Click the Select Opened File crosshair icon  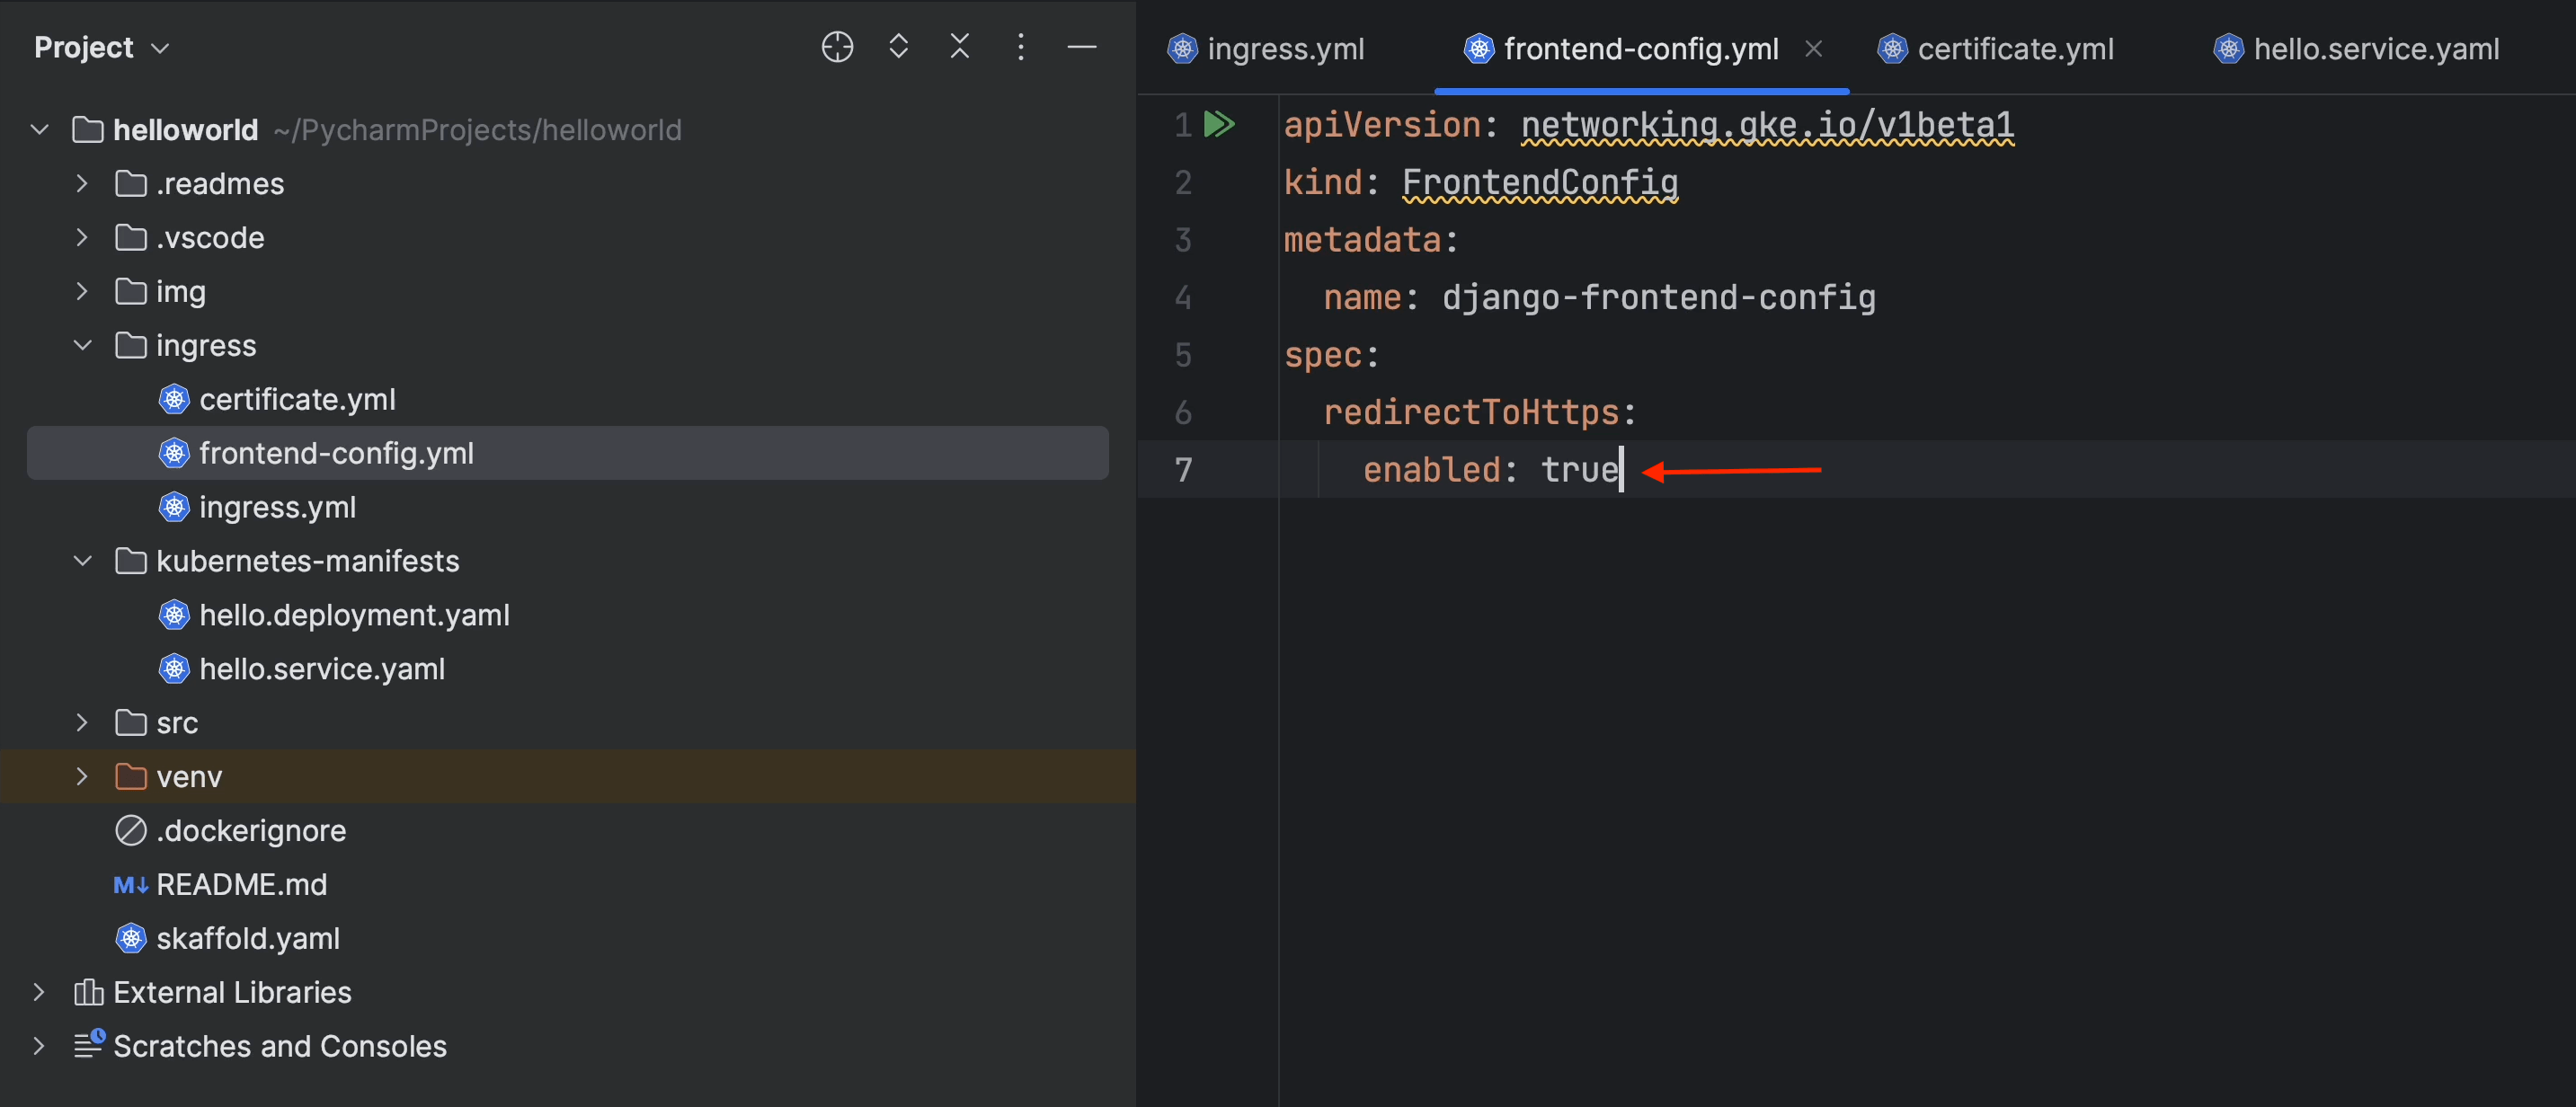(837, 47)
